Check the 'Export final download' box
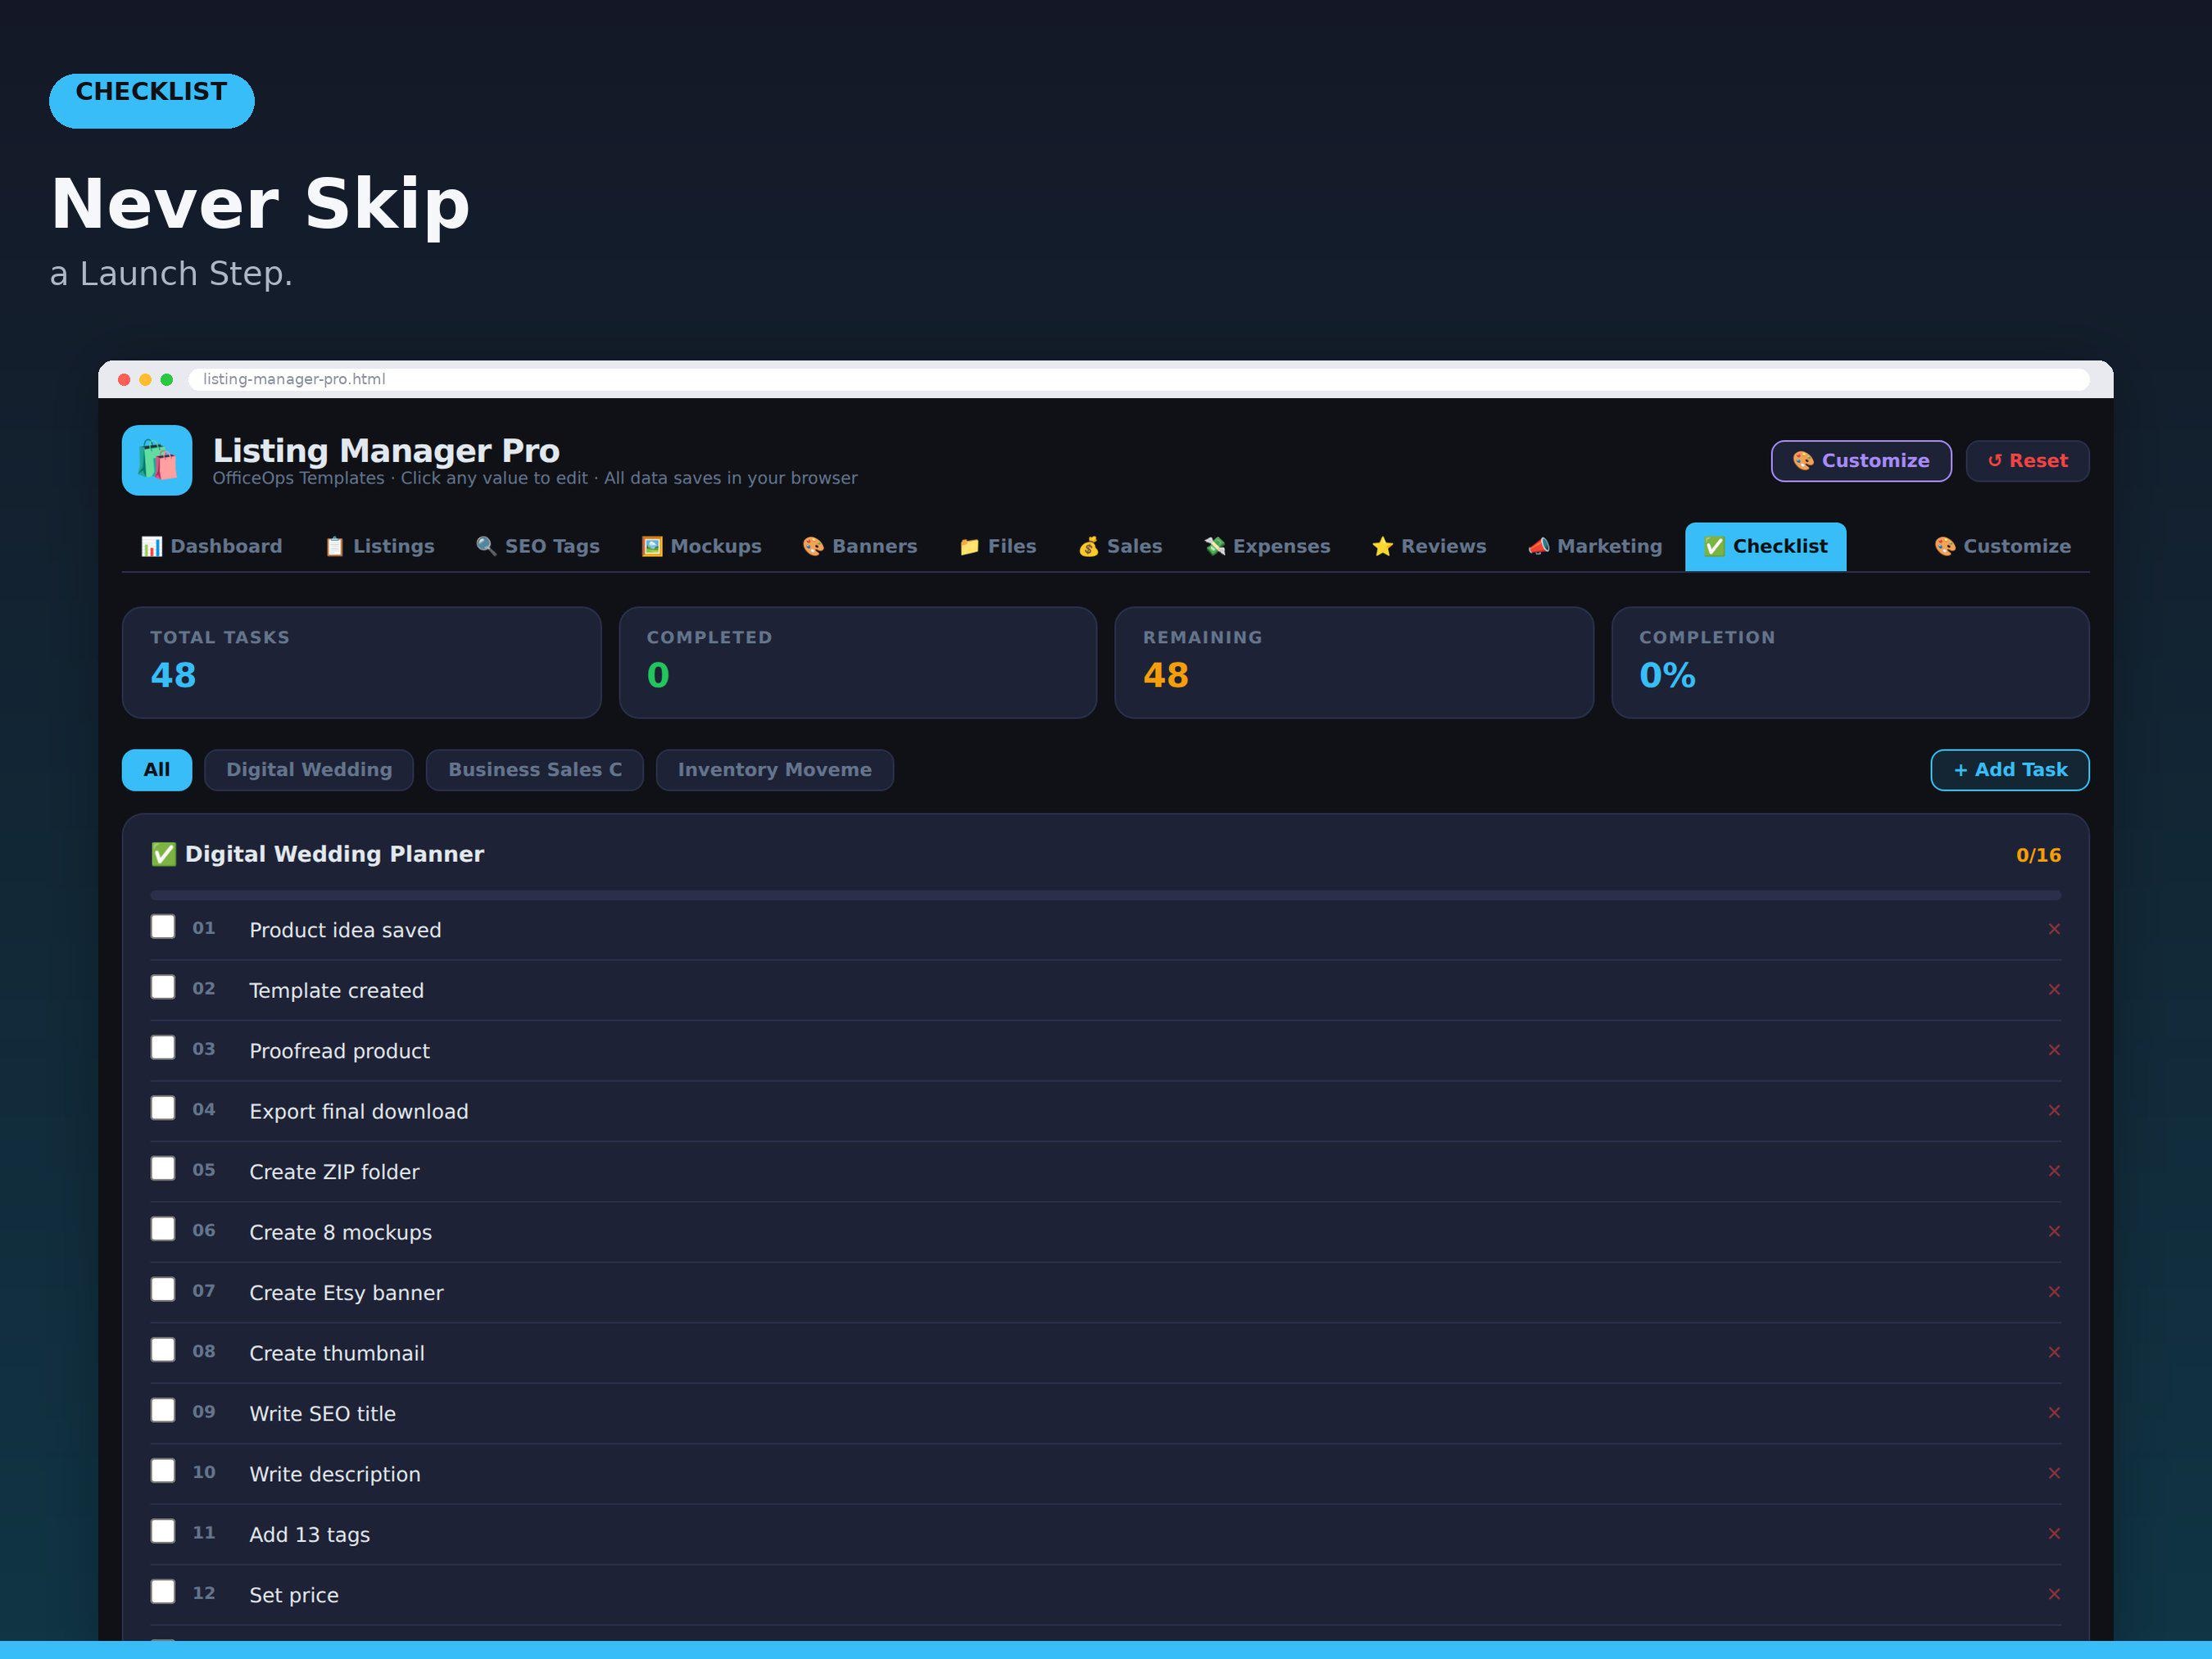 pos(163,1108)
